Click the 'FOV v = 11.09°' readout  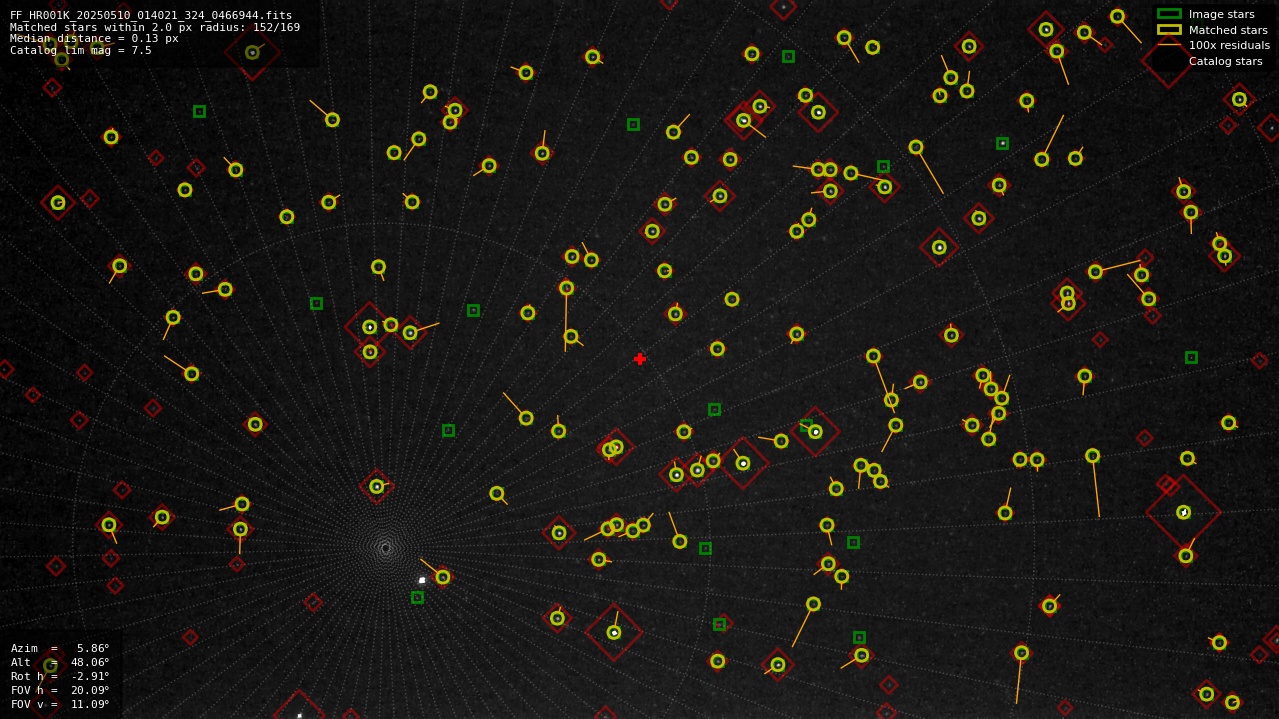(60, 704)
